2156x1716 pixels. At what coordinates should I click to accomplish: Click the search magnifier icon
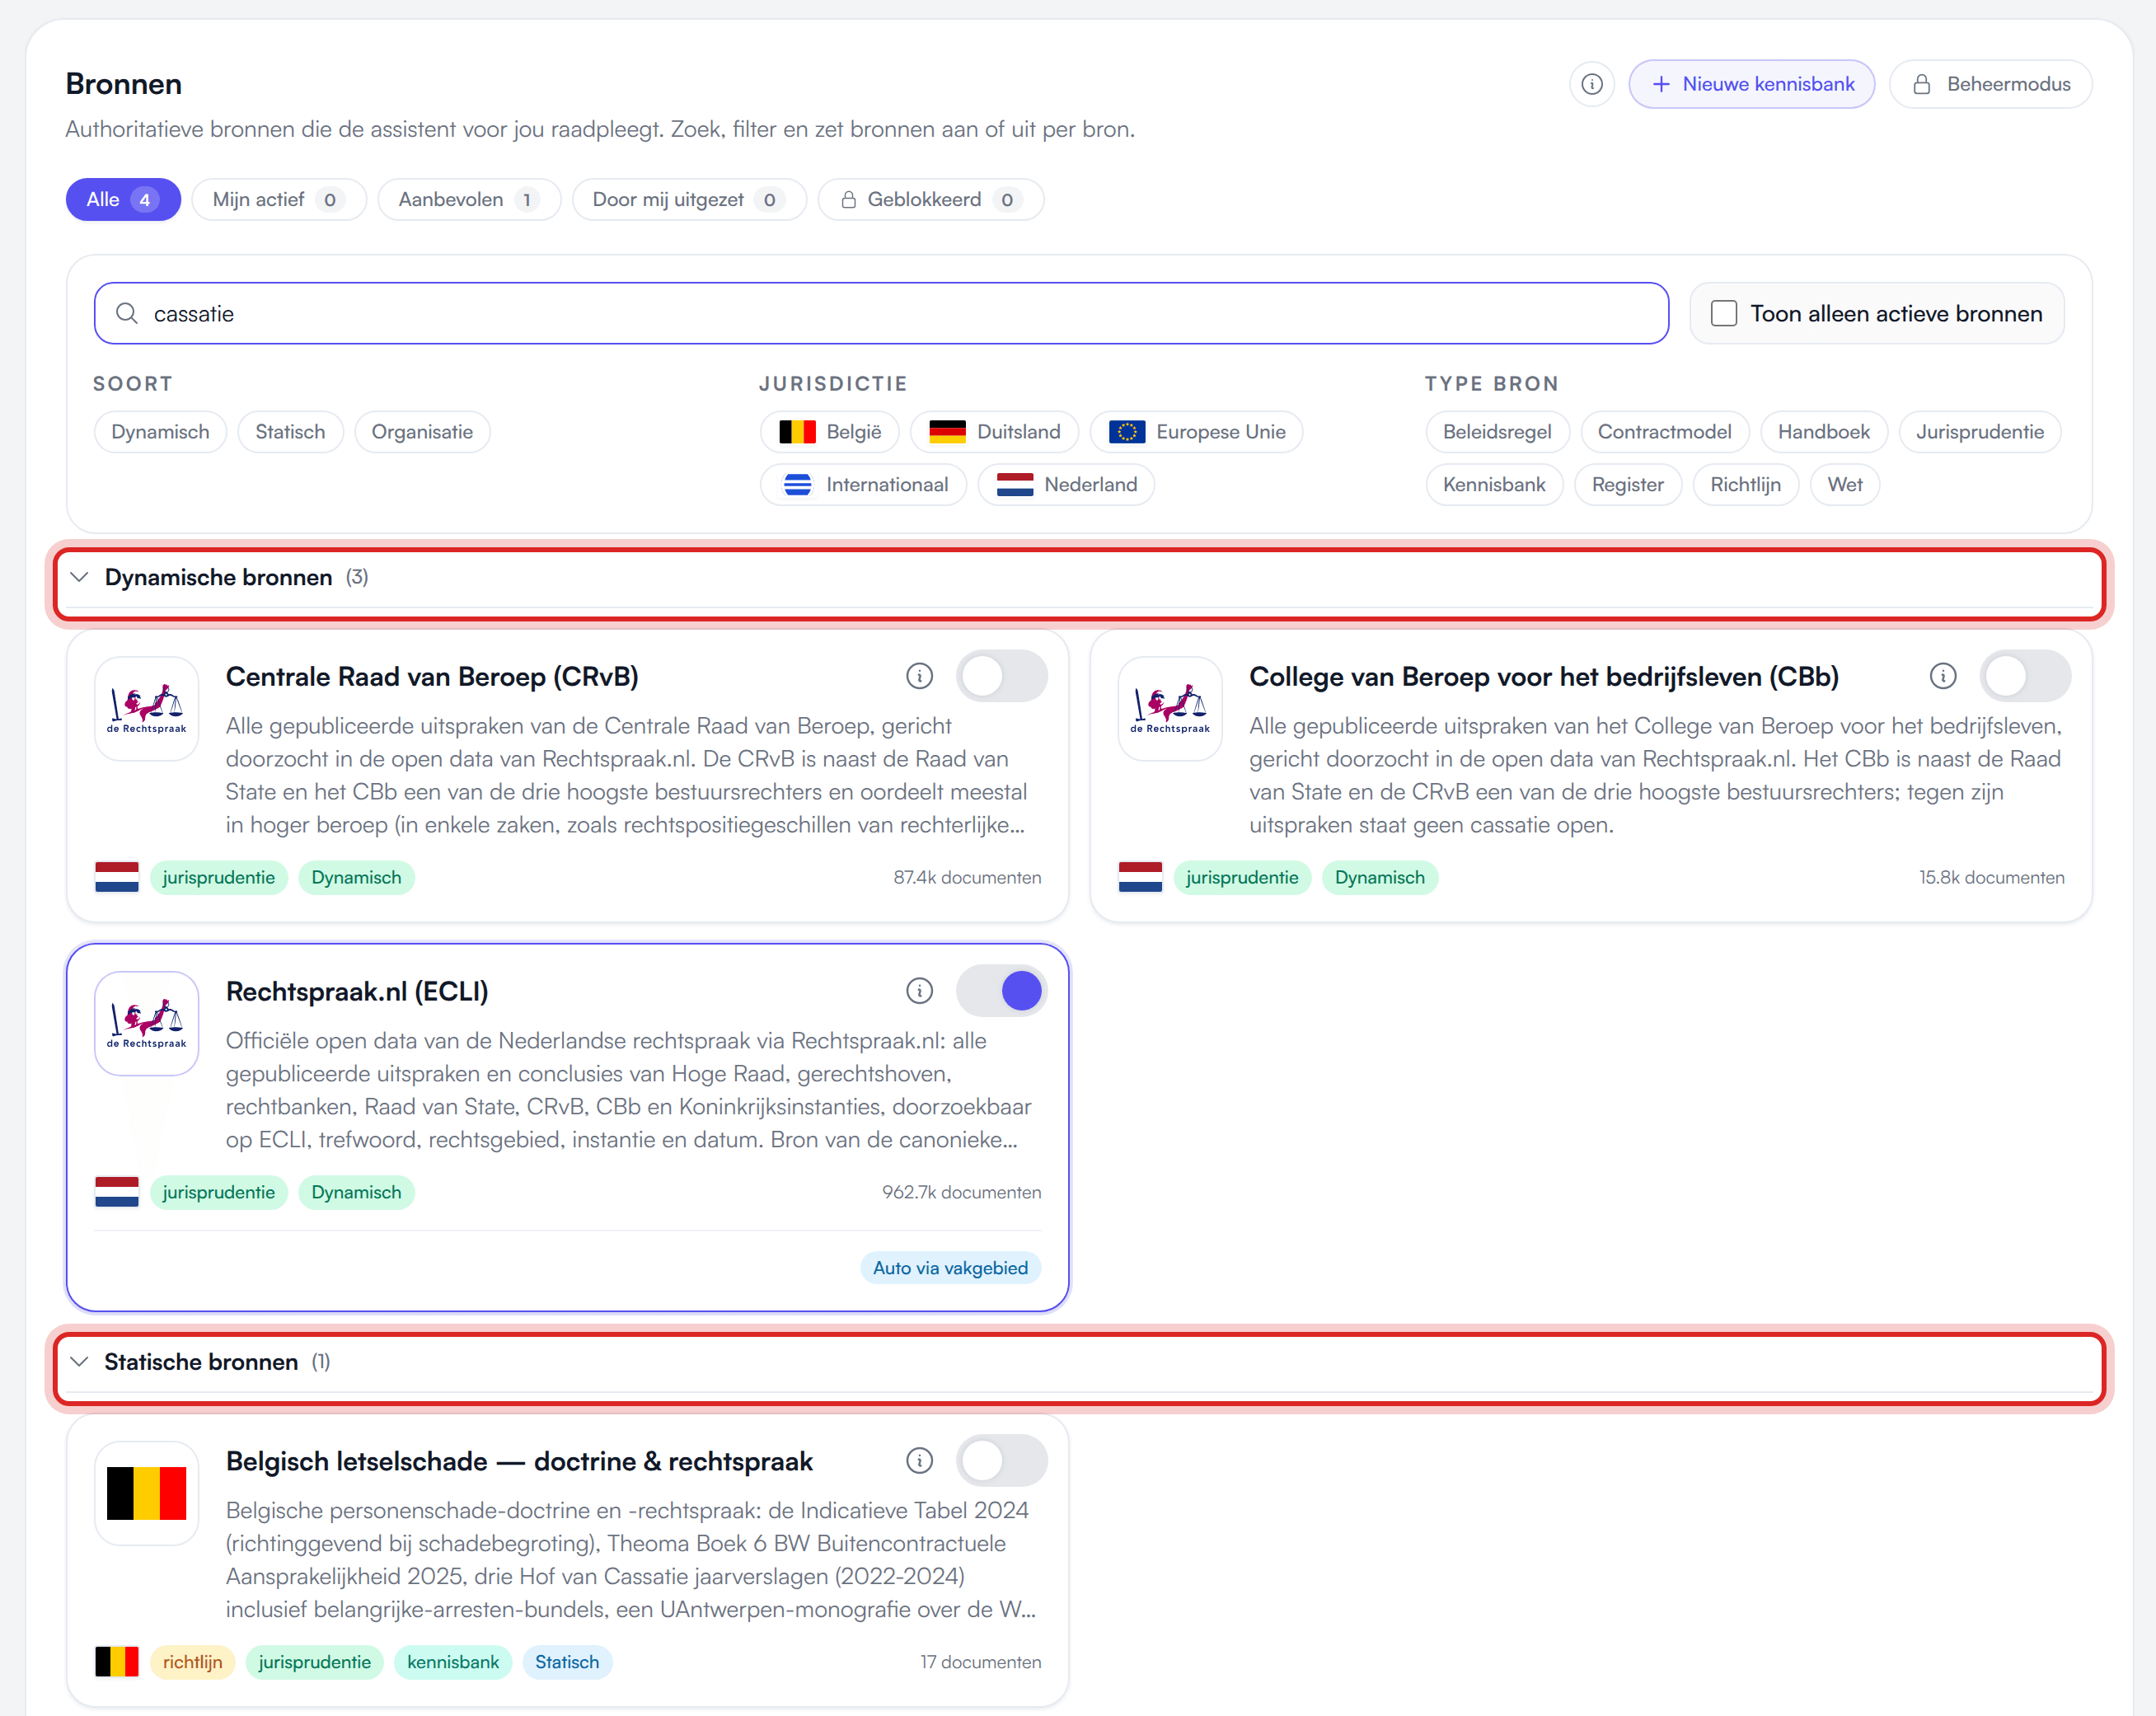[x=127, y=313]
